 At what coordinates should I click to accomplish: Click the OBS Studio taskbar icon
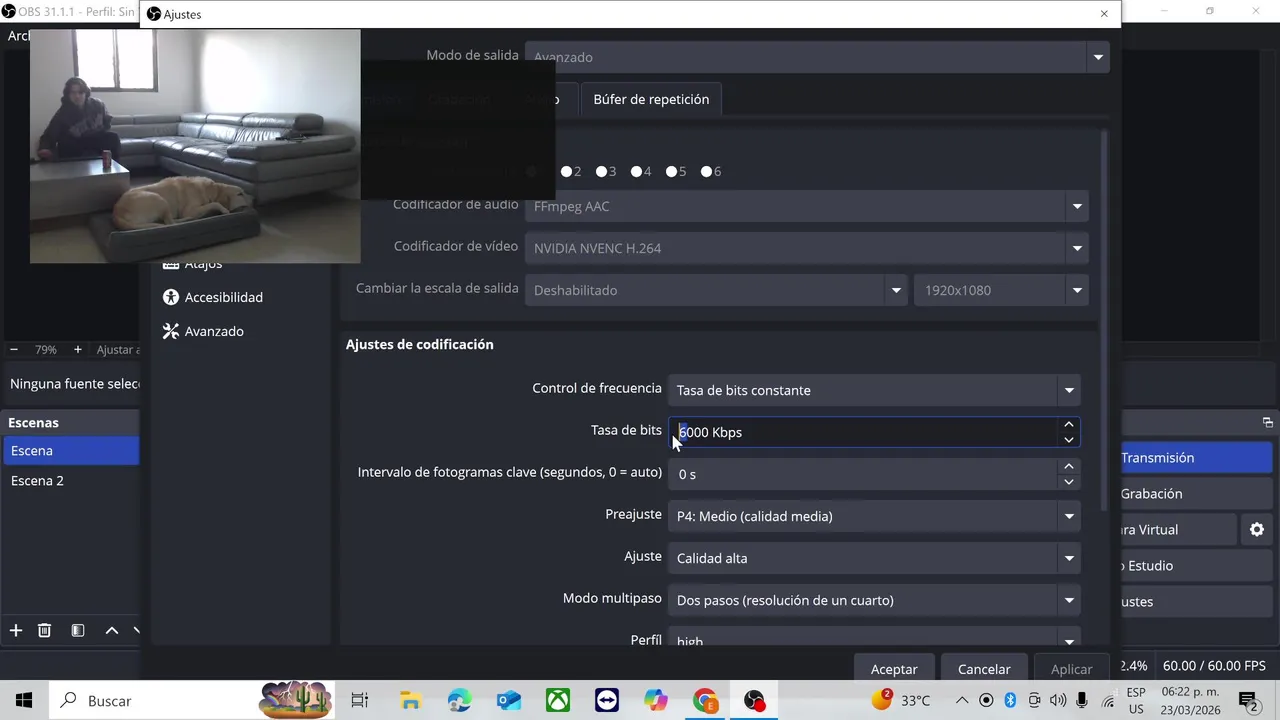[755, 700]
